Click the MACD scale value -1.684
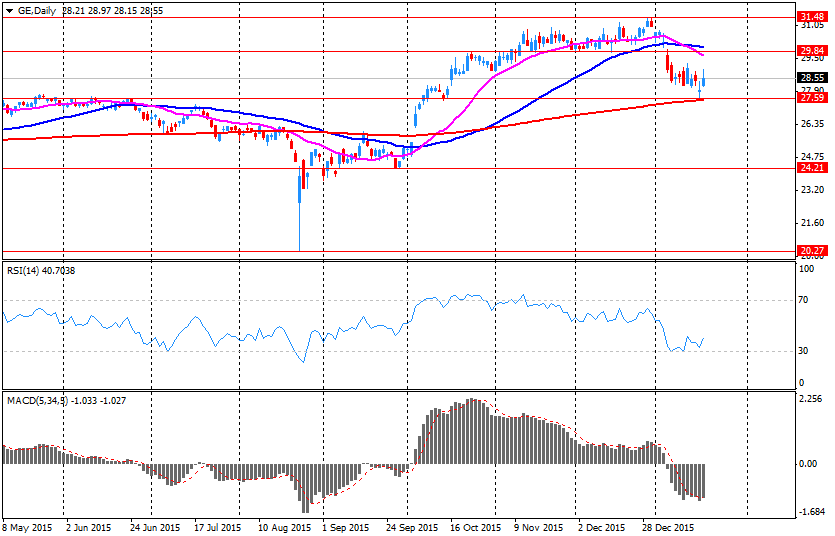The image size is (835, 536). tap(811, 511)
